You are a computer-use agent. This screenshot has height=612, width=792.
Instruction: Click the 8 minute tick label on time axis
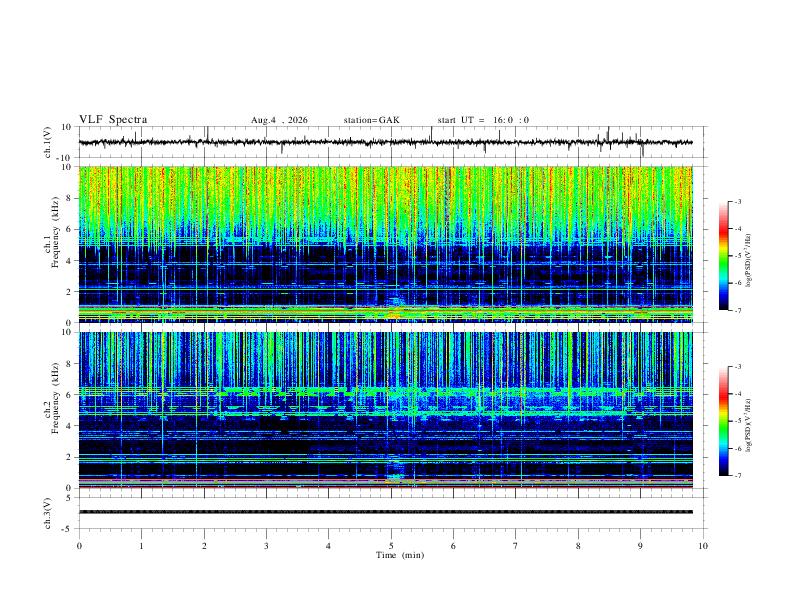pyautogui.click(x=578, y=546)
